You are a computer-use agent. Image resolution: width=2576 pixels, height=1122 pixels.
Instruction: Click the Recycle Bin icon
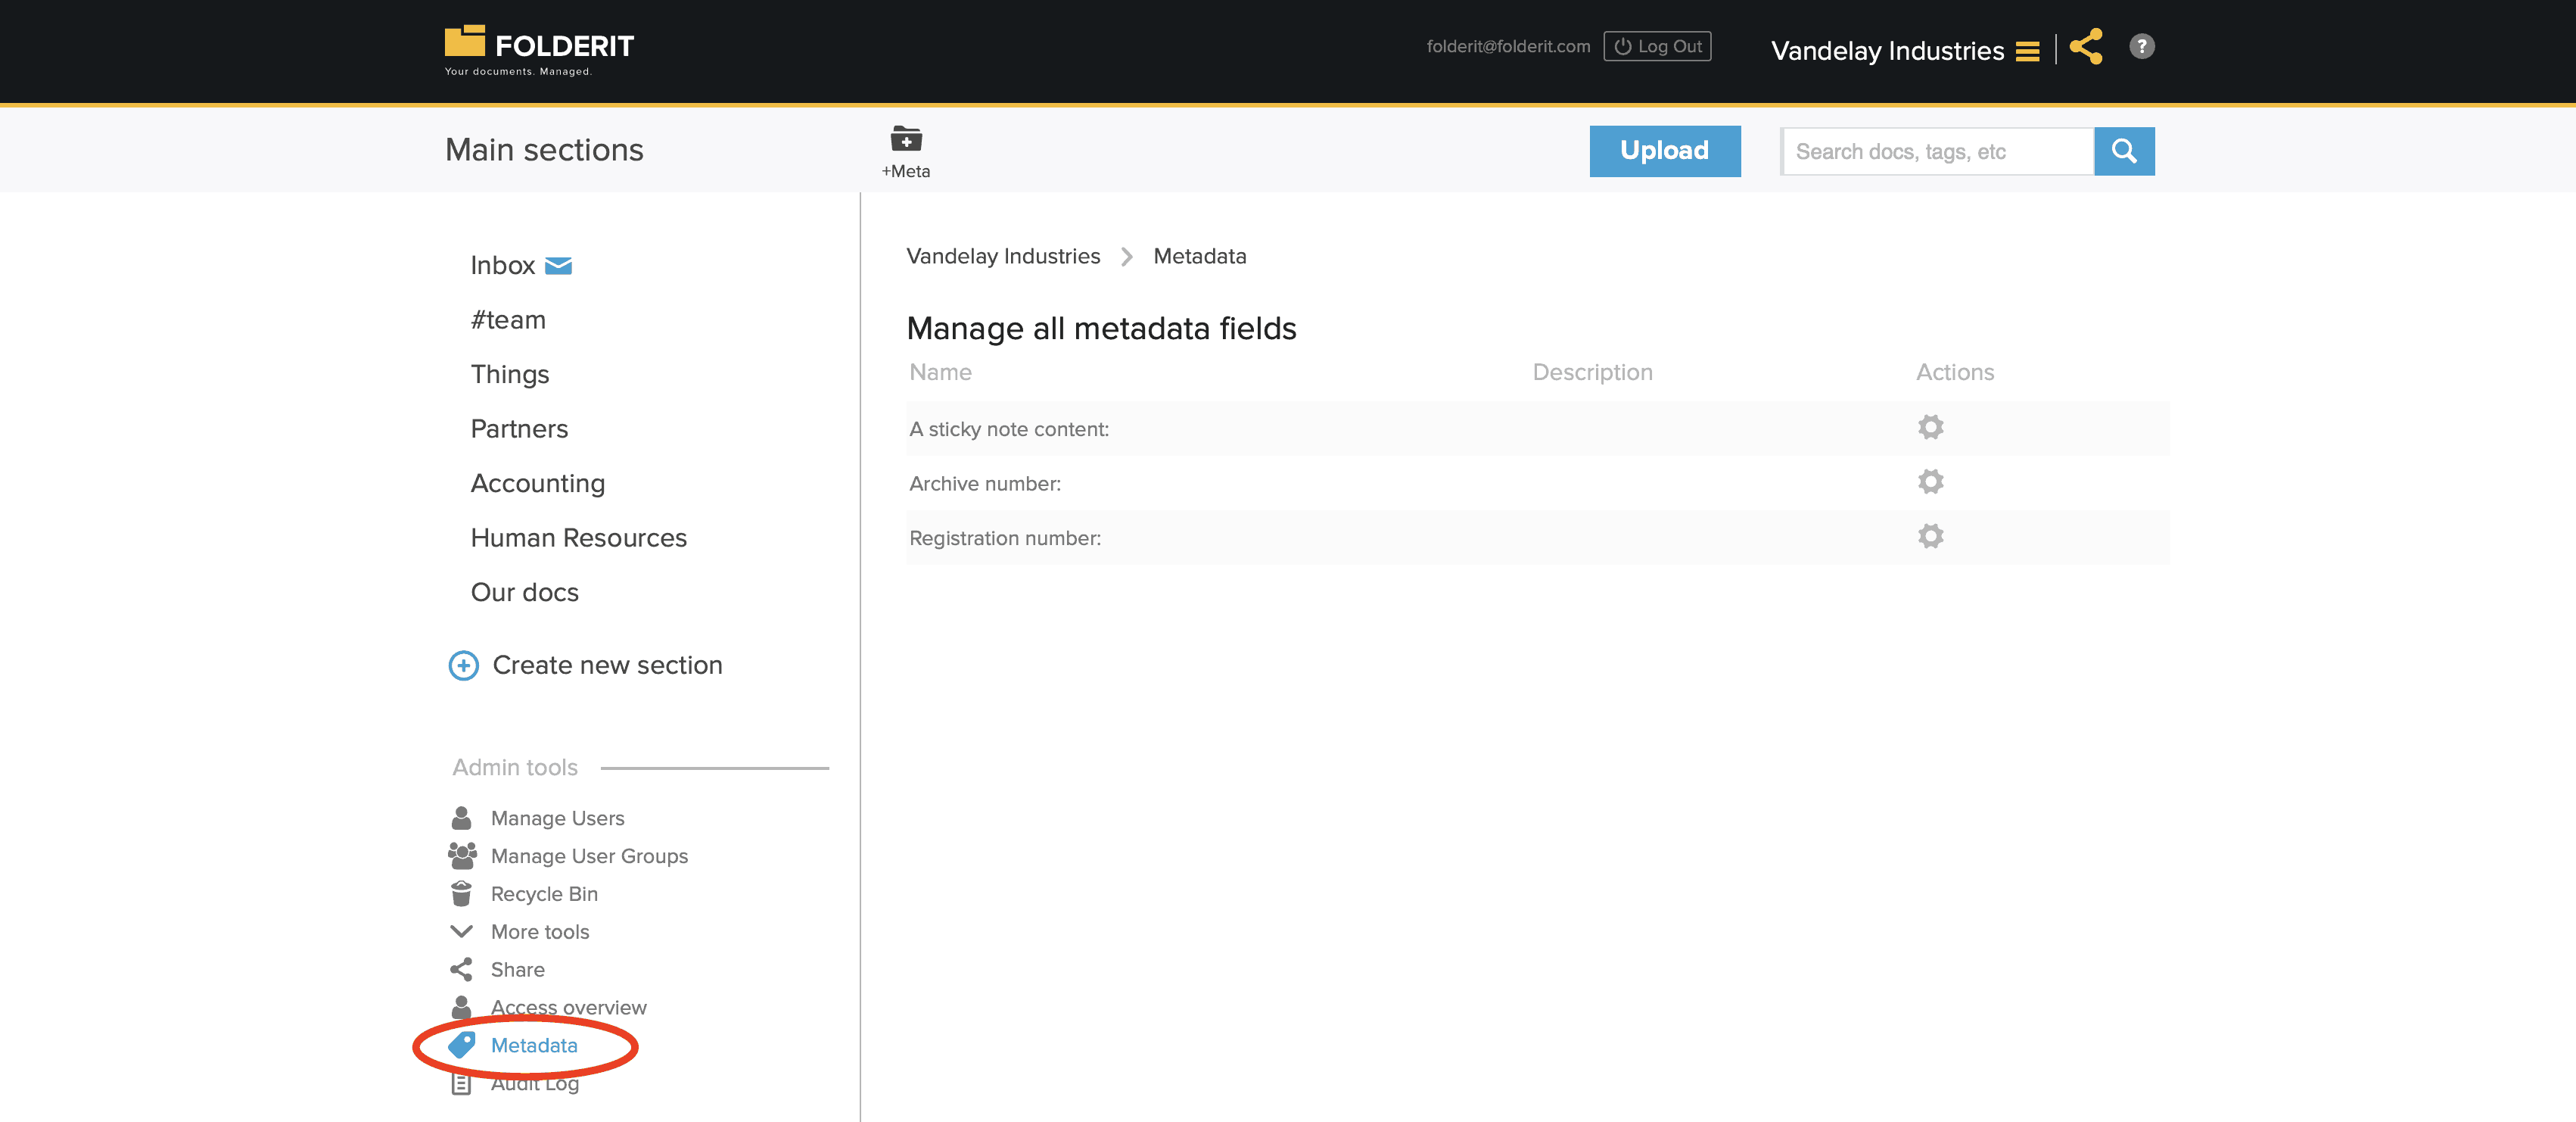(461, 893)
